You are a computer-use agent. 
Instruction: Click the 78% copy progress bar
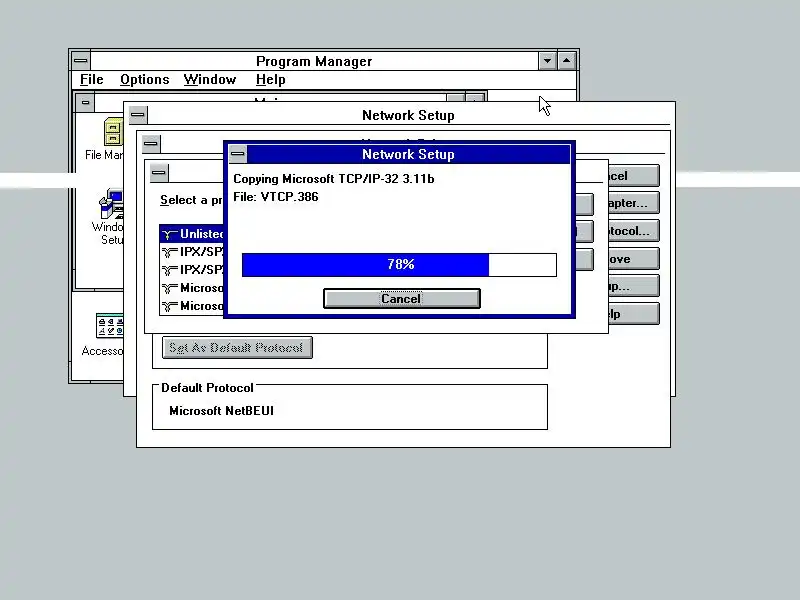point(399,265)
